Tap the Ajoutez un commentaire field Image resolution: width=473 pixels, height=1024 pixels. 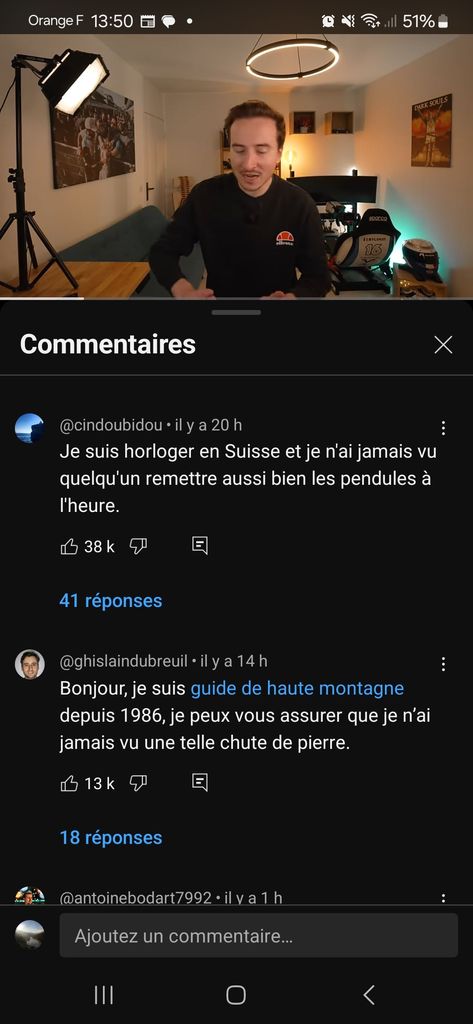[x=259, y=936]
